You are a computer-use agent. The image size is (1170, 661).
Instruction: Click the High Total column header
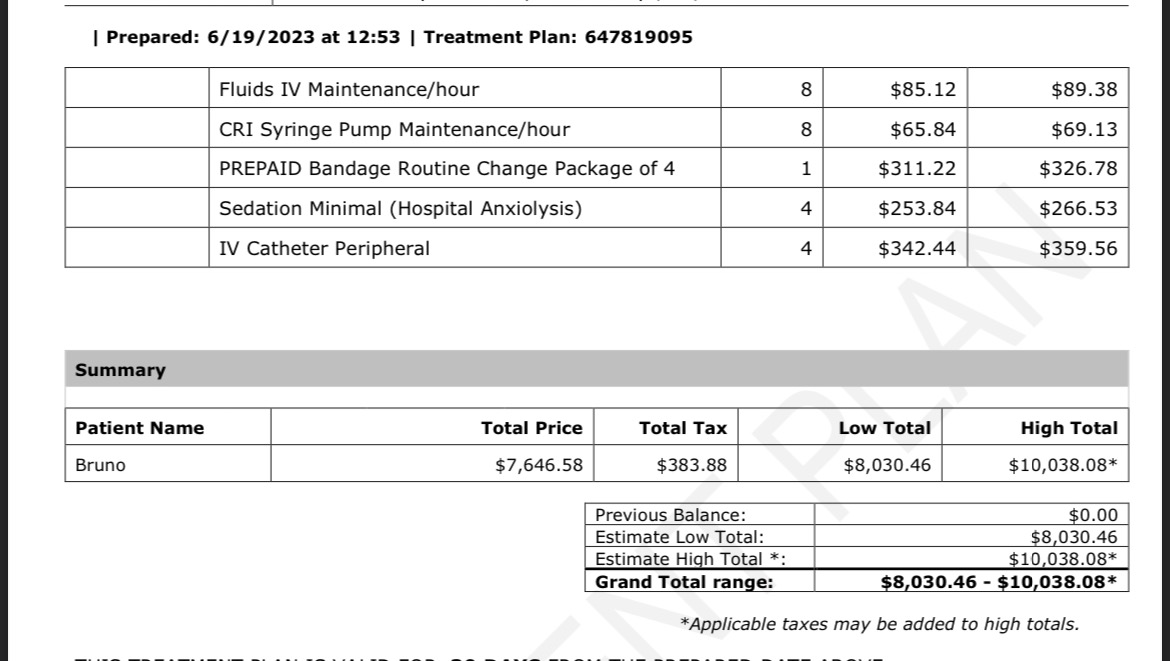tap(1068, 428)
